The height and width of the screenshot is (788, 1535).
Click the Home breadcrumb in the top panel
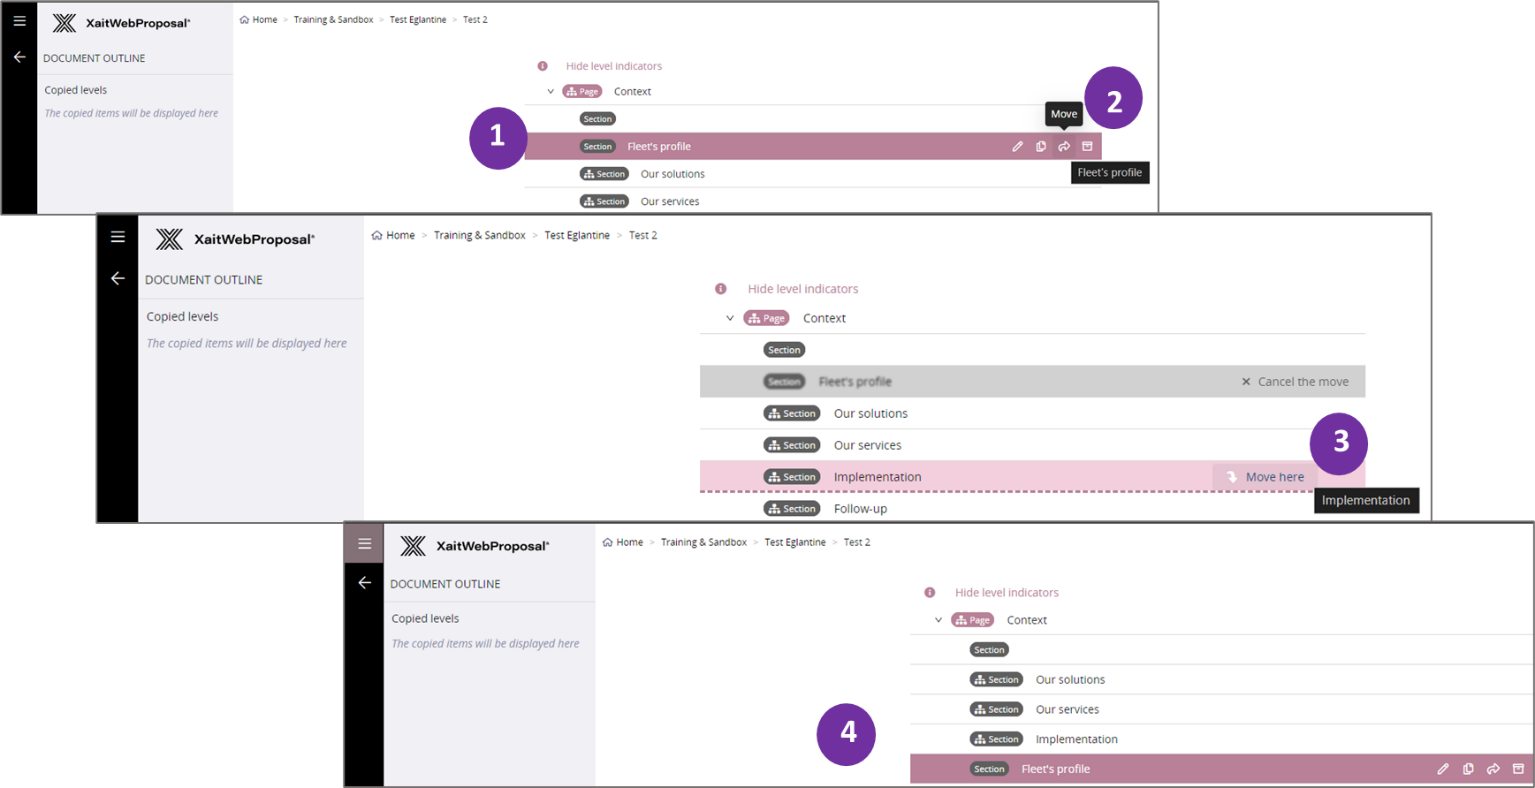(264, 20)
